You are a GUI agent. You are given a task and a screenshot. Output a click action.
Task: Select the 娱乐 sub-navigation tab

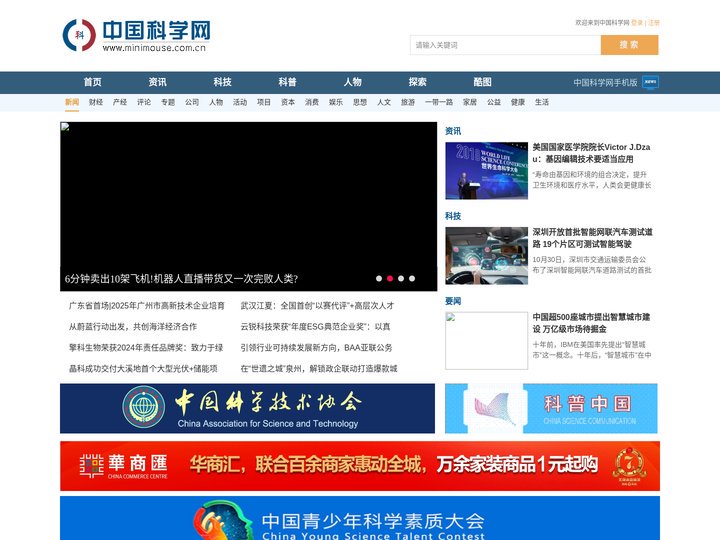(x=336, y=102)
